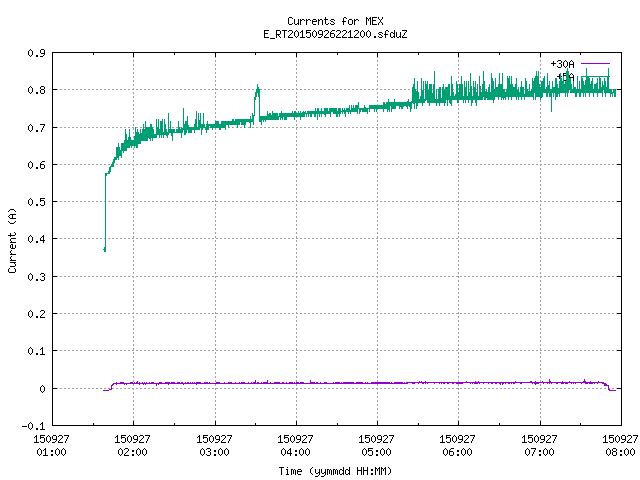Viewport: 640px width, 480px height.
Task: Click the x-axis label '150927 07:00'
Action: point(539,446)
